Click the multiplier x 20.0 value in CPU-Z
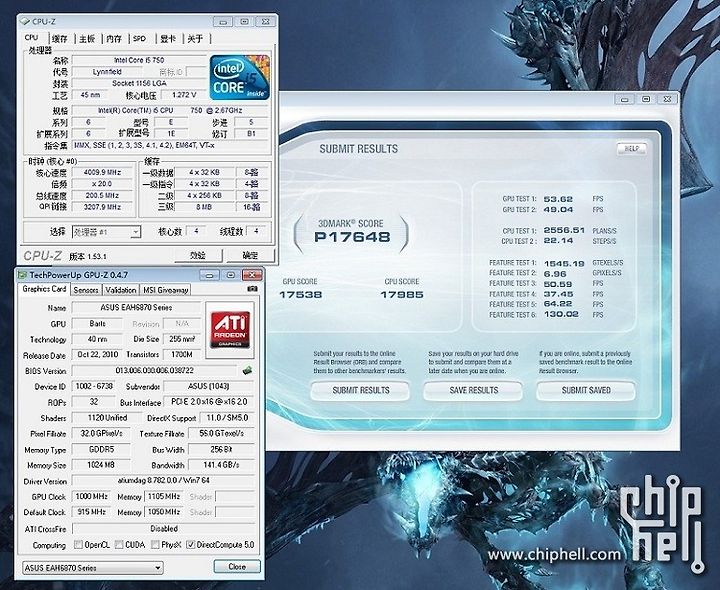The image size is (720, 590). pos(102,184)
